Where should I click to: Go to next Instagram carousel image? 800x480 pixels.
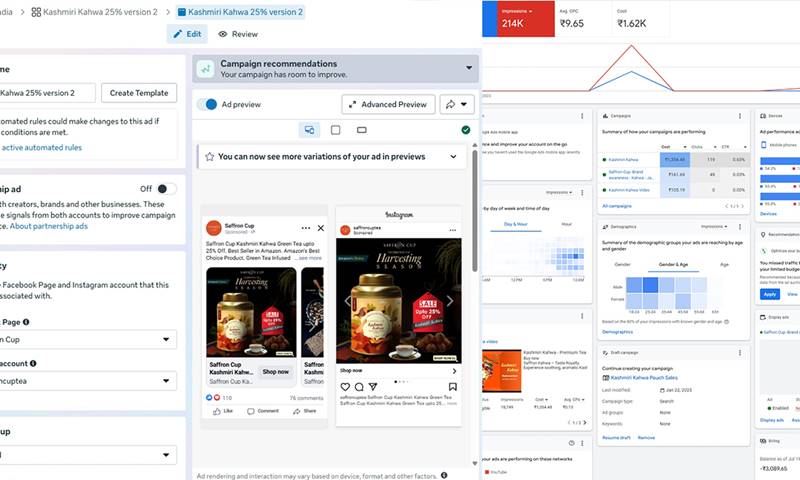click(450, 300)
